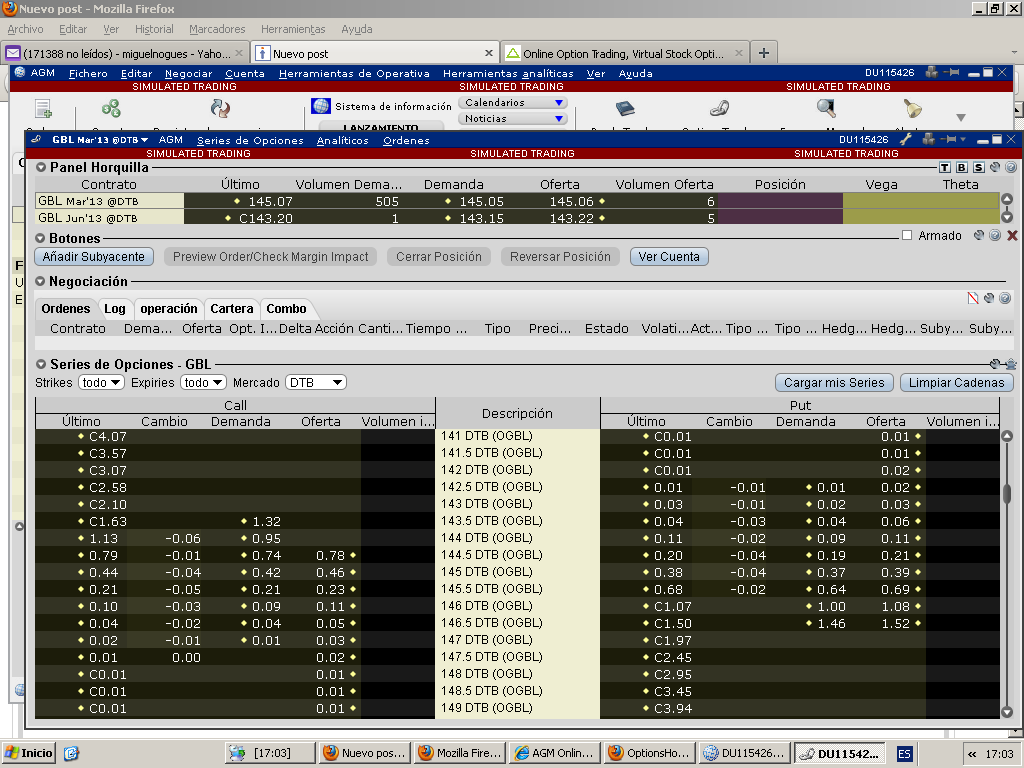
Task: Click the bell alert toolbar icon
Action: pos(912,108)
